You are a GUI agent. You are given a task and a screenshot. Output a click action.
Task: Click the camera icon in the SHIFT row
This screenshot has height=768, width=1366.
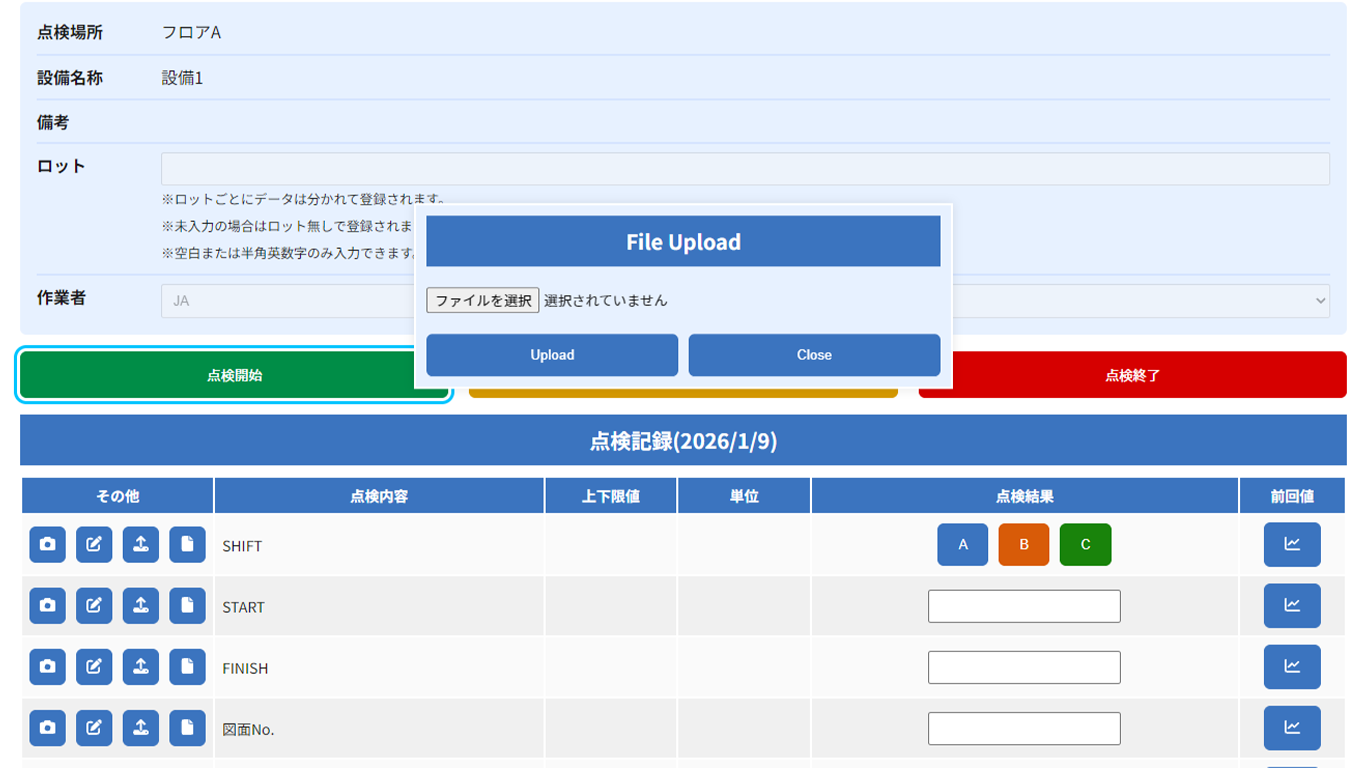pos(47,545)
